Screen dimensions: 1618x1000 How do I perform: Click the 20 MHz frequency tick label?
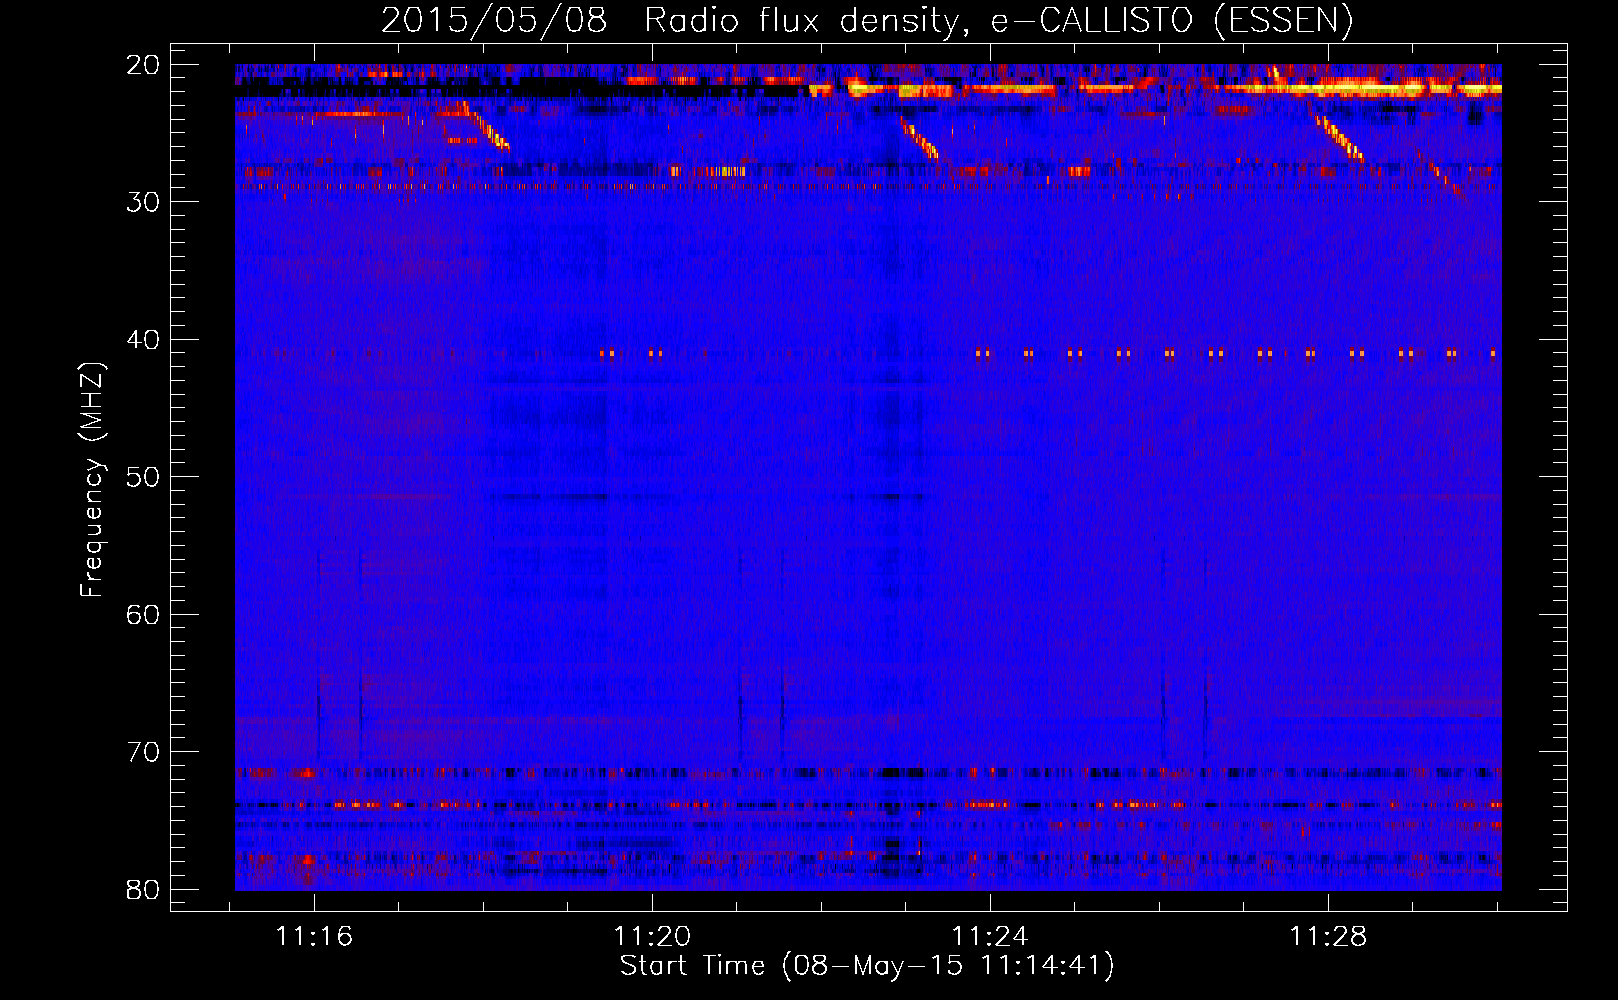143,65
